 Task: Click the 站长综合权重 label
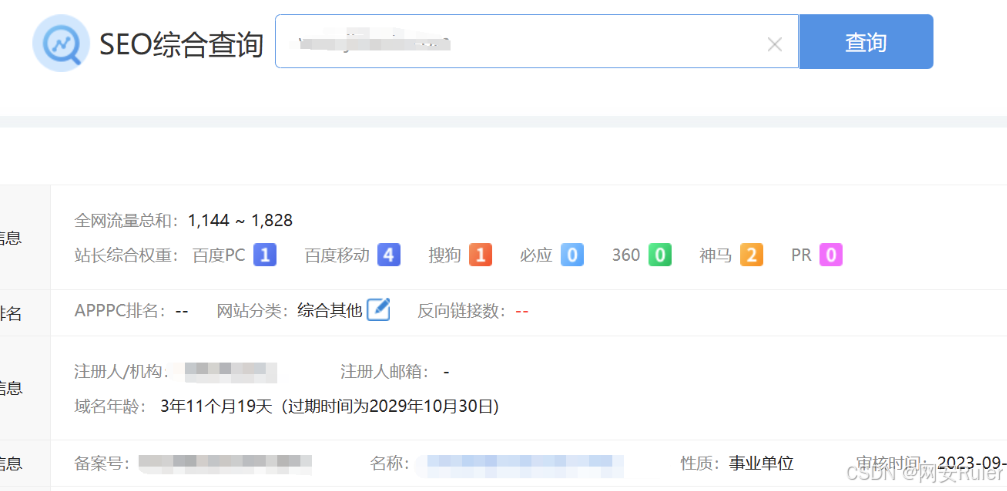pyautogui.click(x=126, y=255)
